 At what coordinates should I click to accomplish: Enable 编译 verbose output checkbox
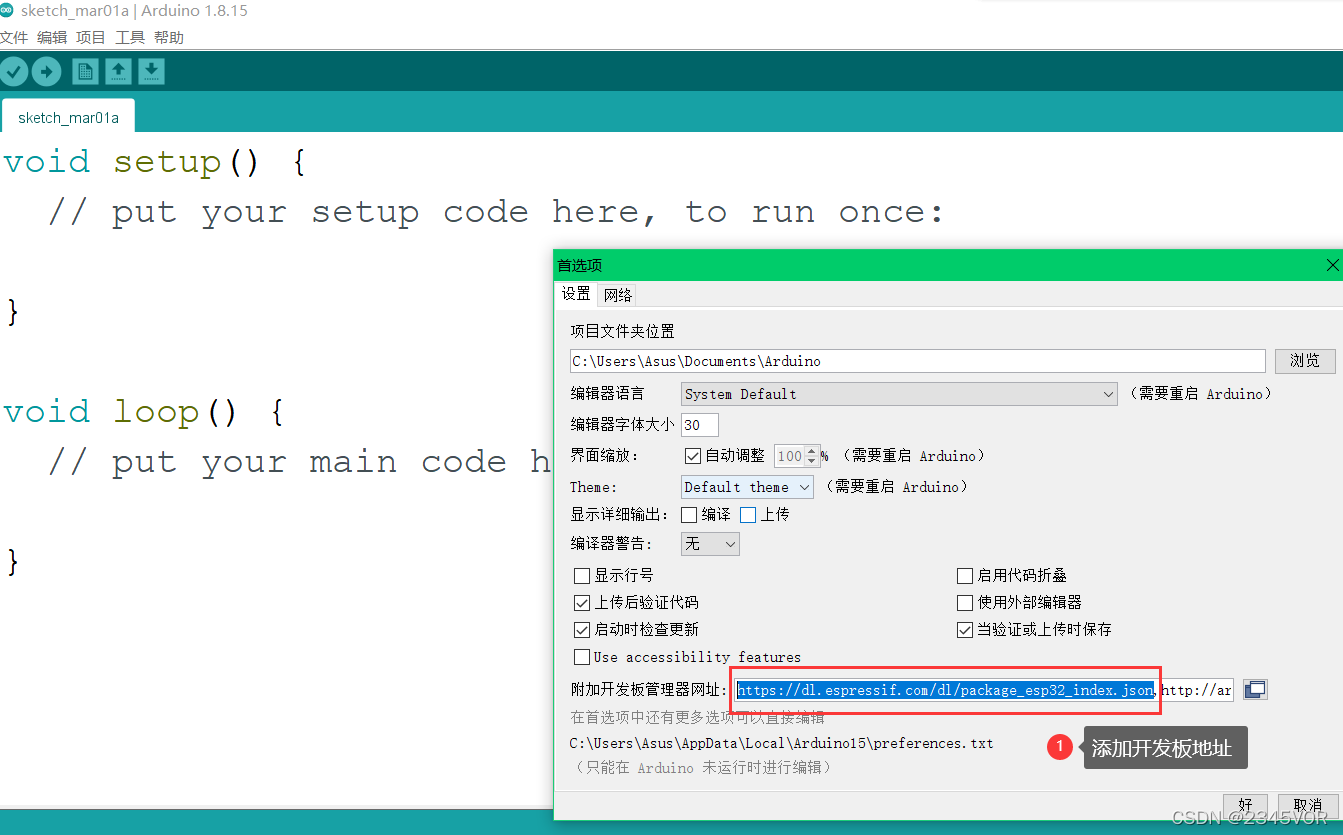689,515
